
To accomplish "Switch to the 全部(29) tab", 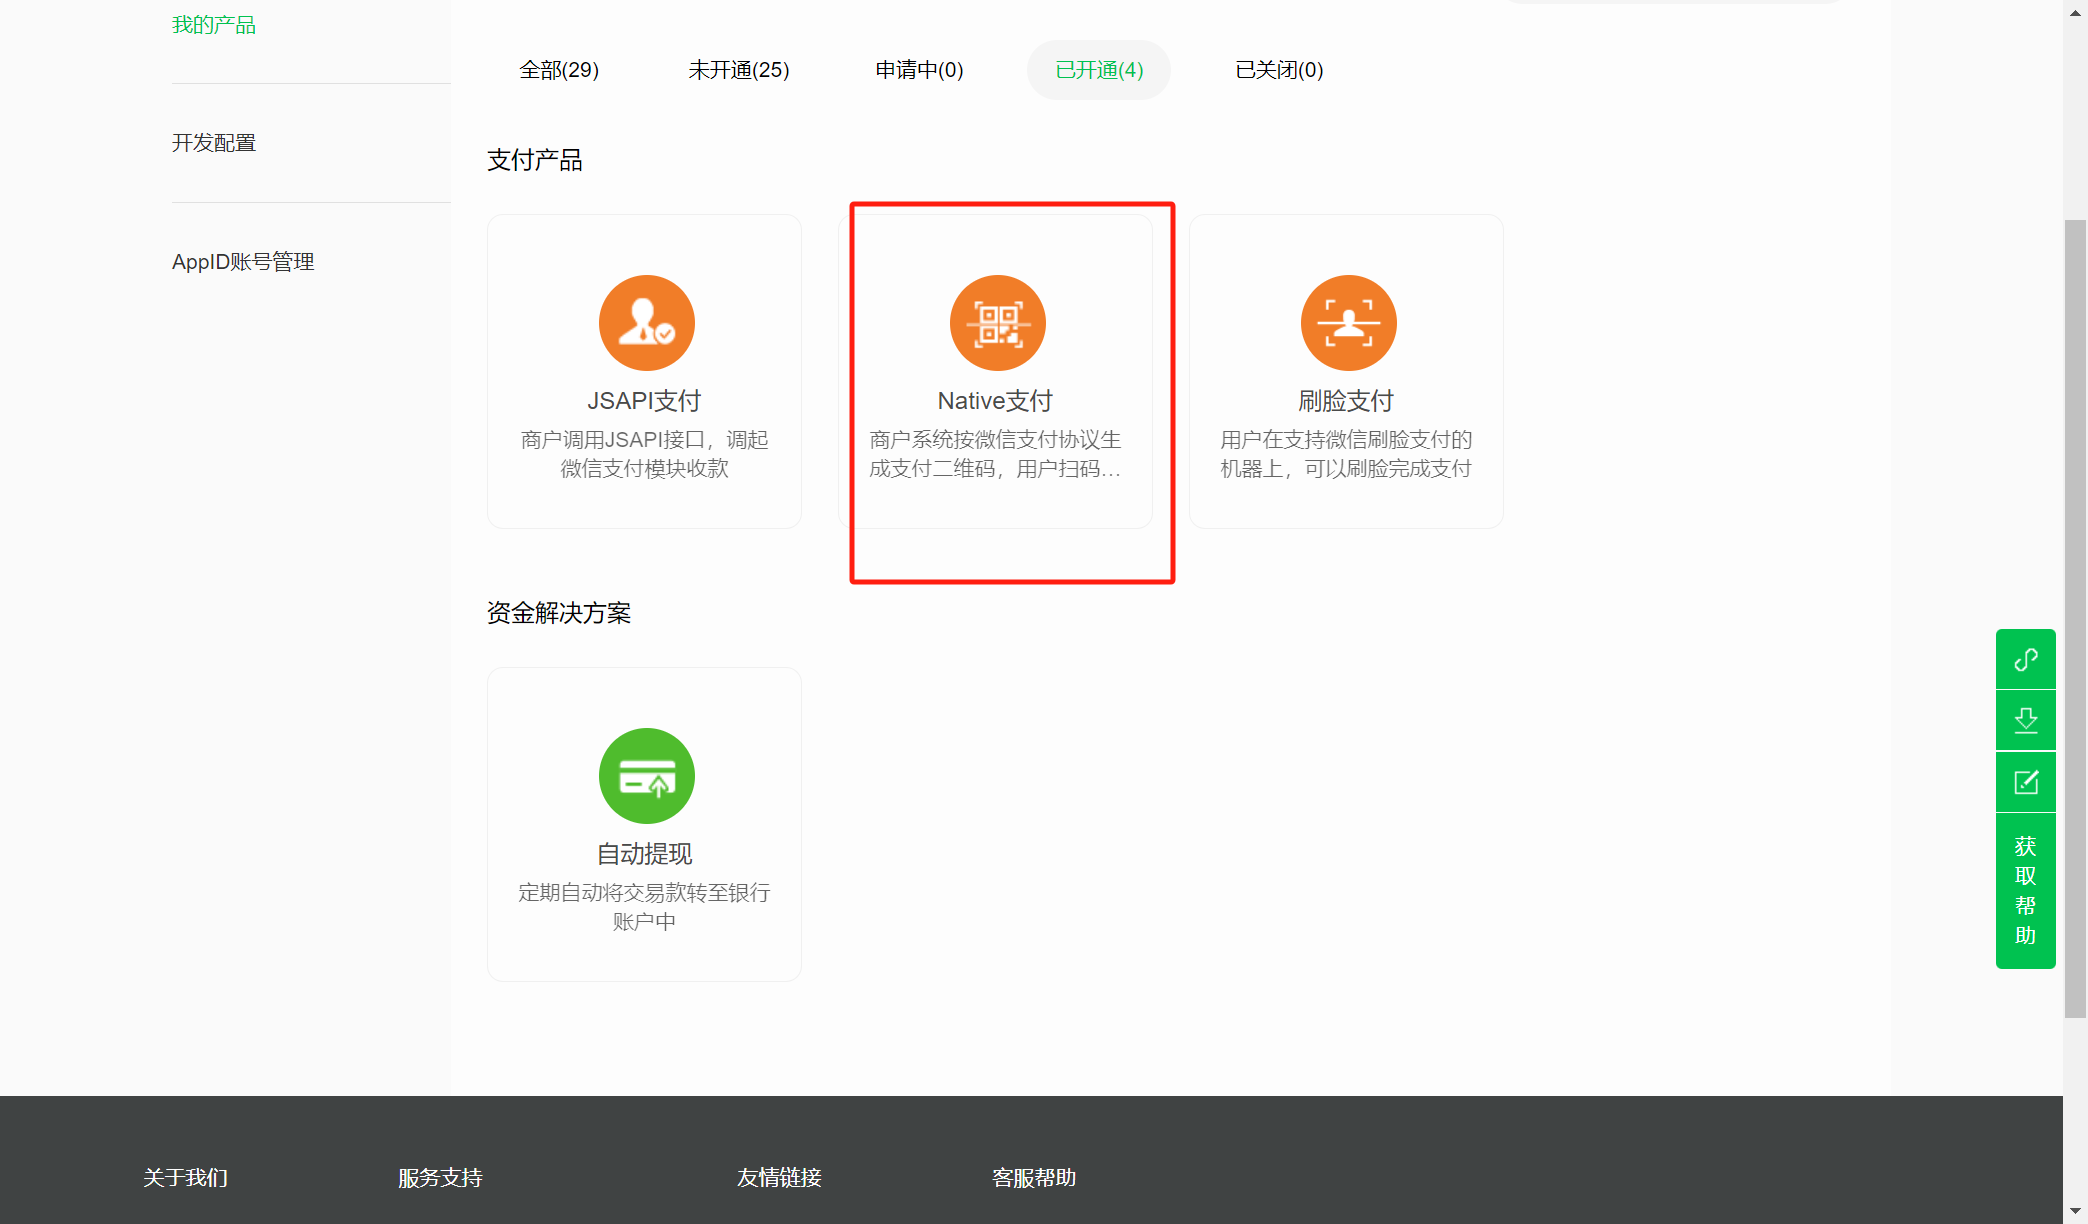I will click(x=559, y=70).
